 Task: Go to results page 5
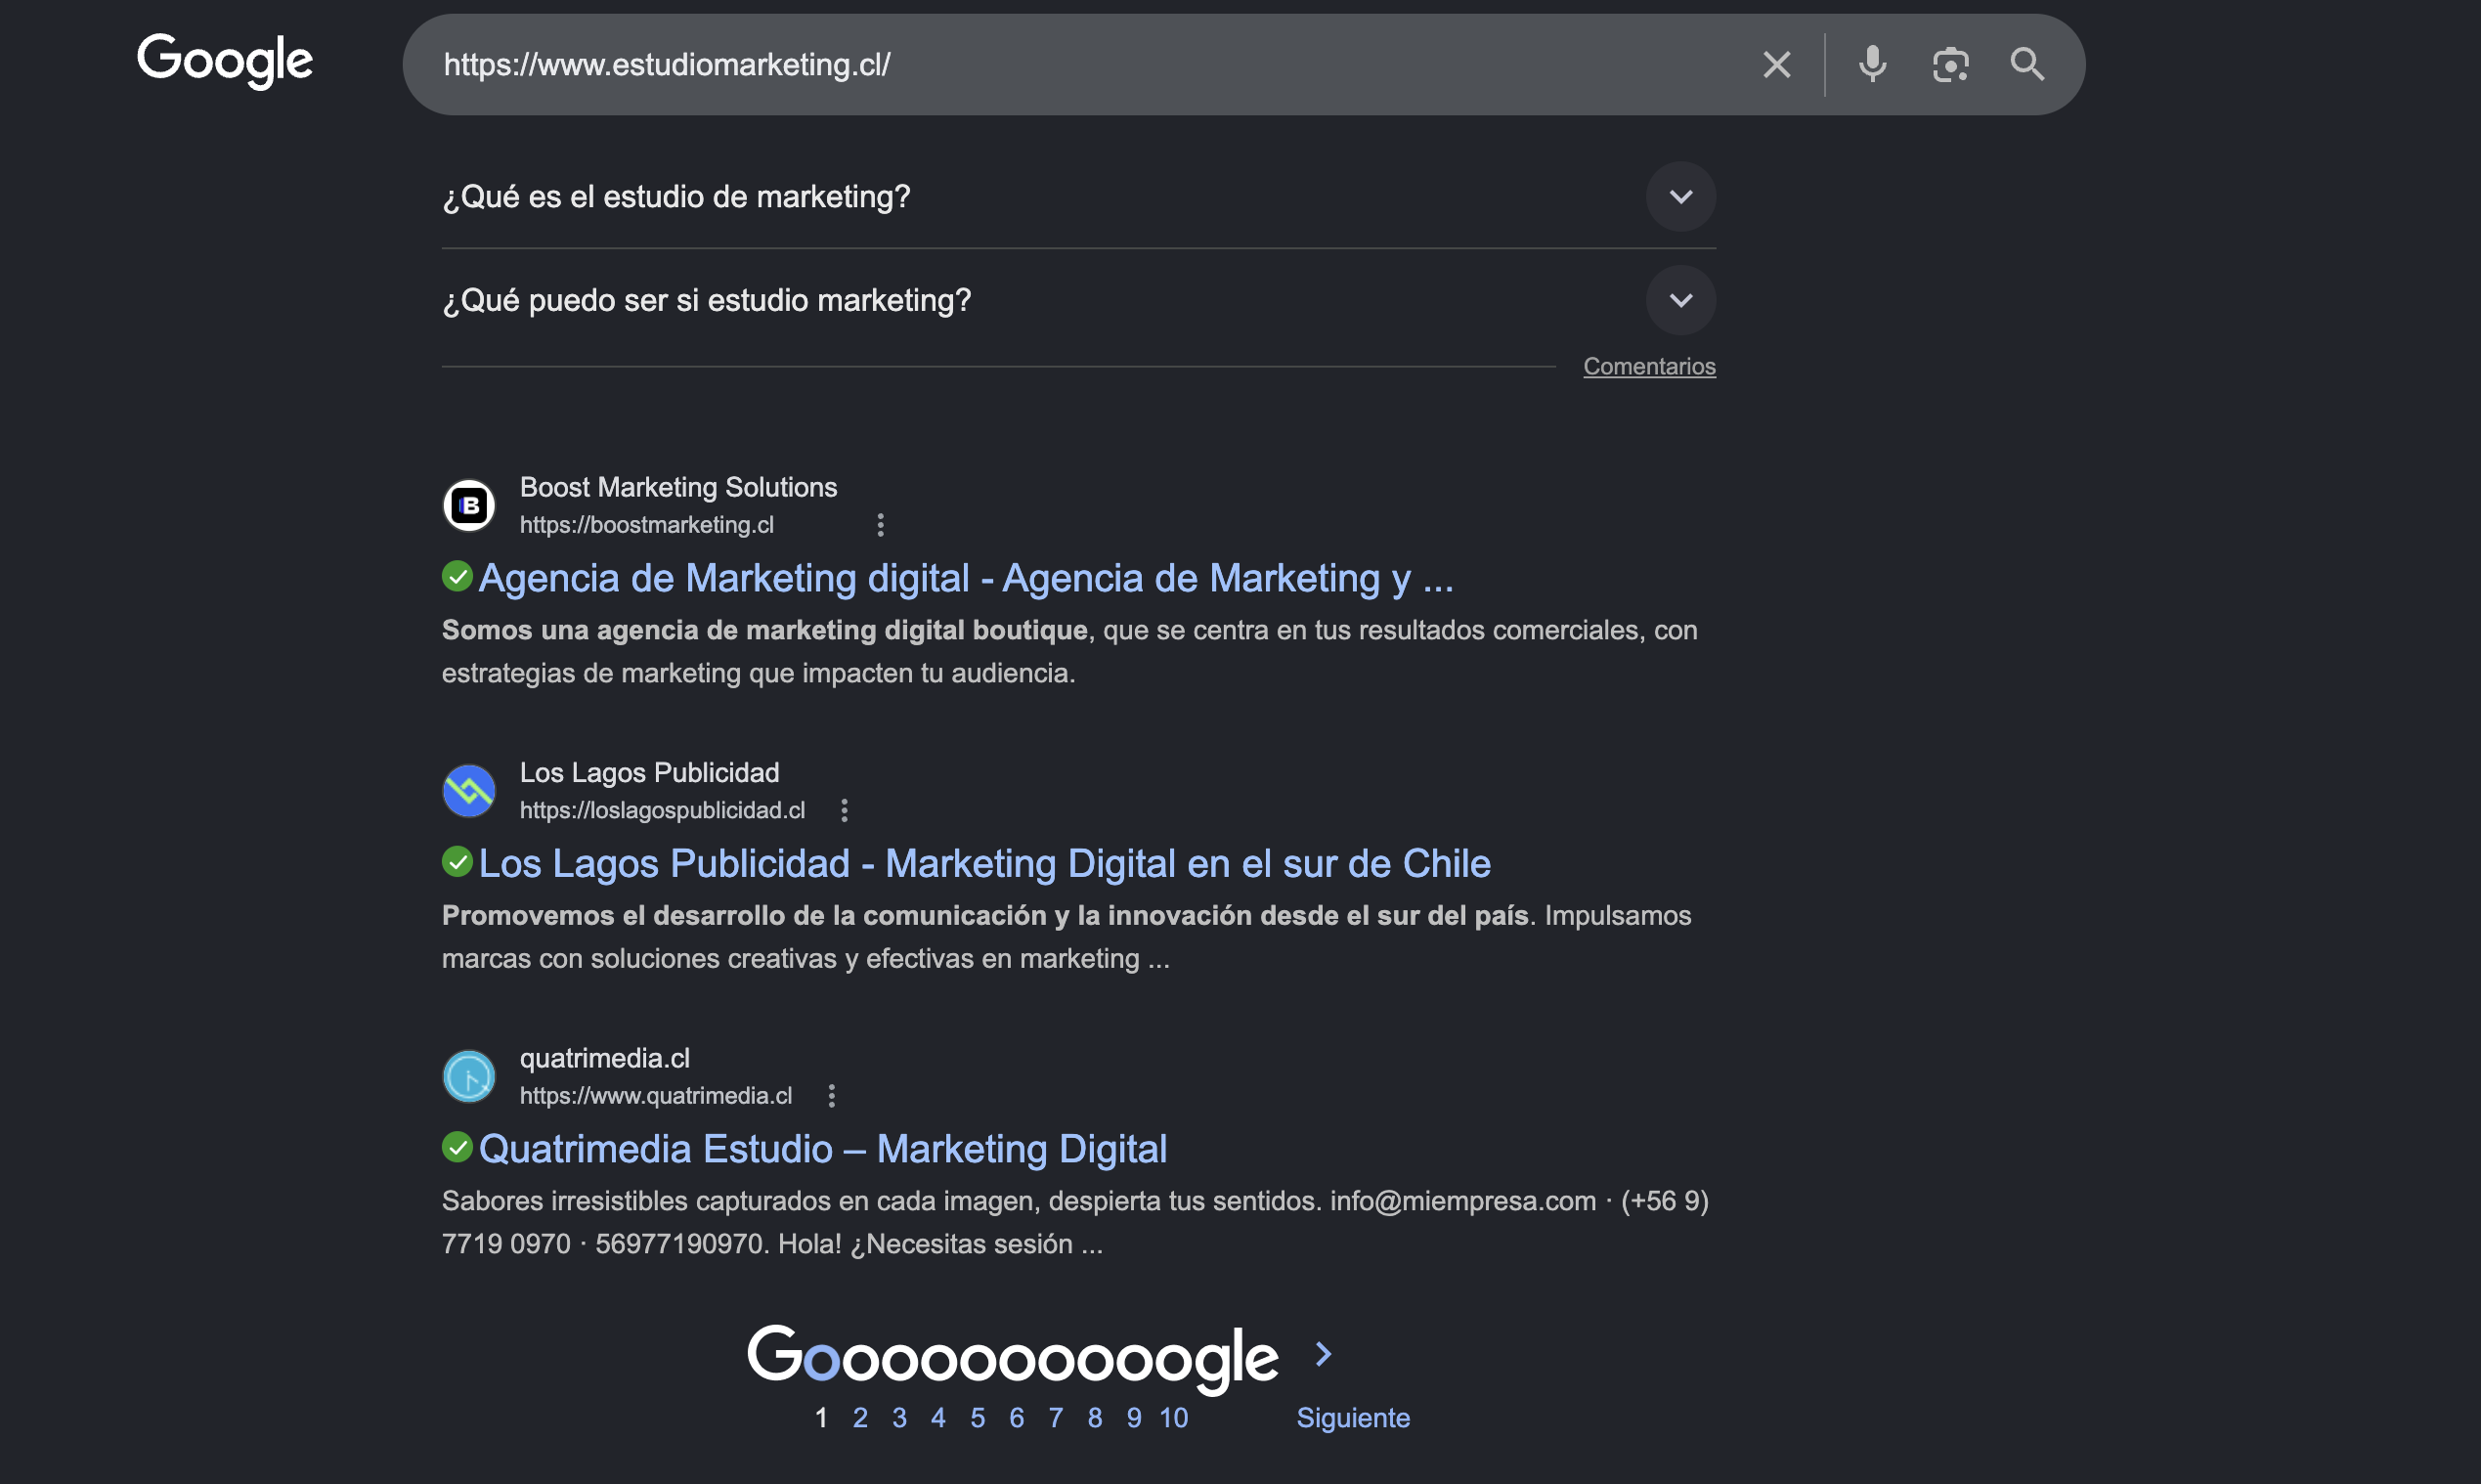977,1418
